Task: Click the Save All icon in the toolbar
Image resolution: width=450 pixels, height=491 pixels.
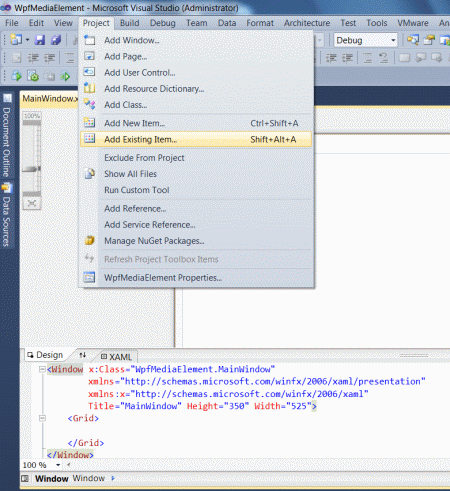Action: (56, 40)
